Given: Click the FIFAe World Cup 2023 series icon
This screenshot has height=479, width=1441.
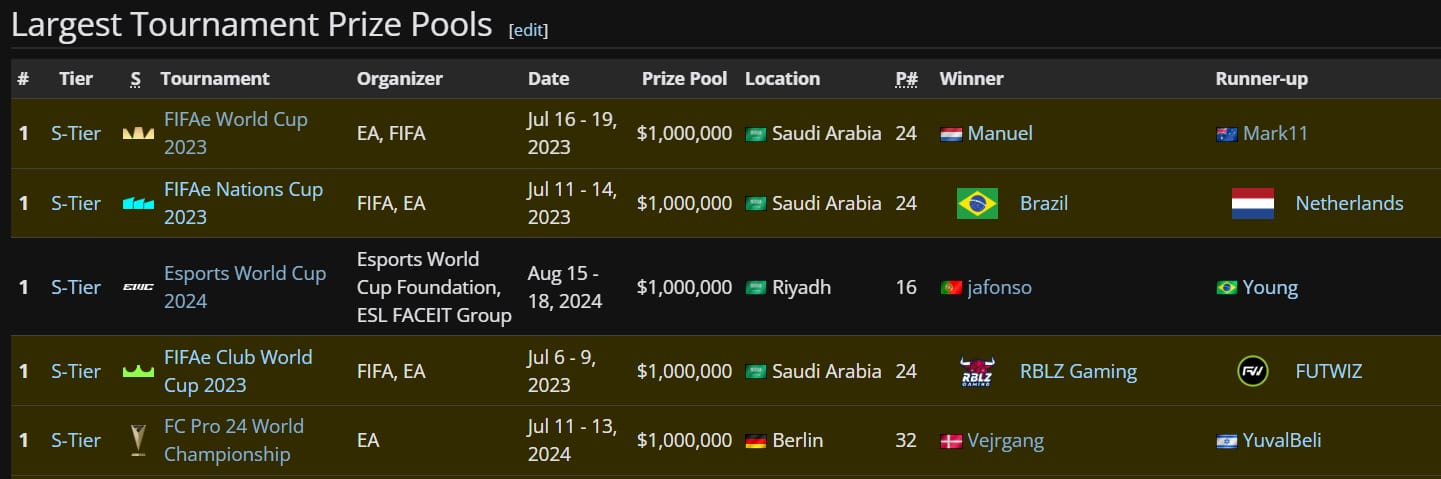Looking at the screenshot, I should 138,133.
